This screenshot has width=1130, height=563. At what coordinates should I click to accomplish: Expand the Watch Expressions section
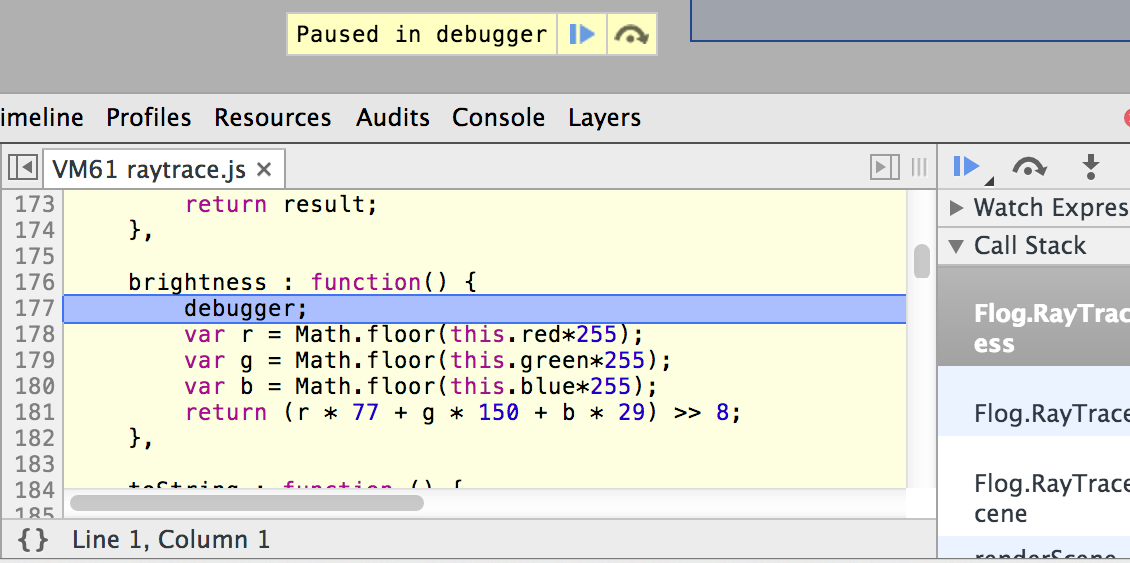pos(957,208)
